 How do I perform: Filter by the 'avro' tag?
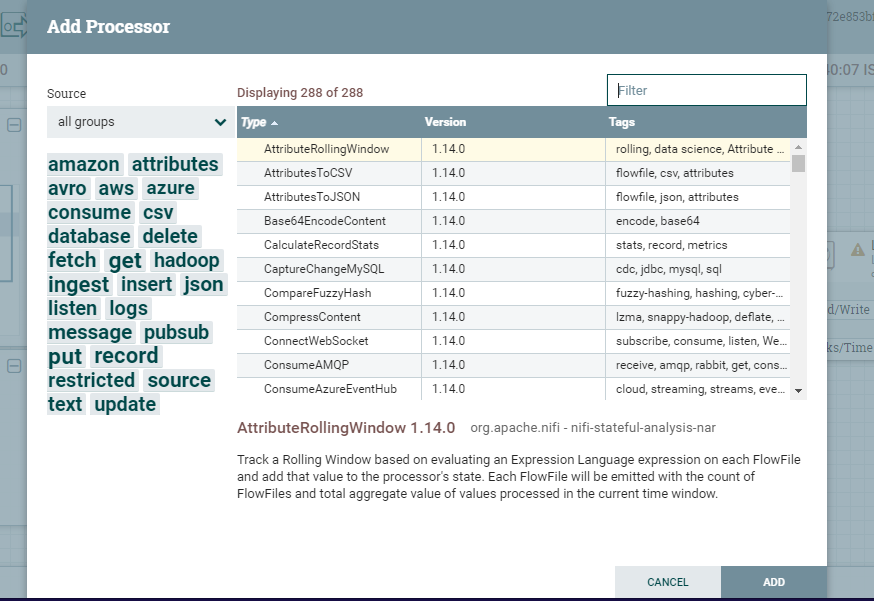67,188
